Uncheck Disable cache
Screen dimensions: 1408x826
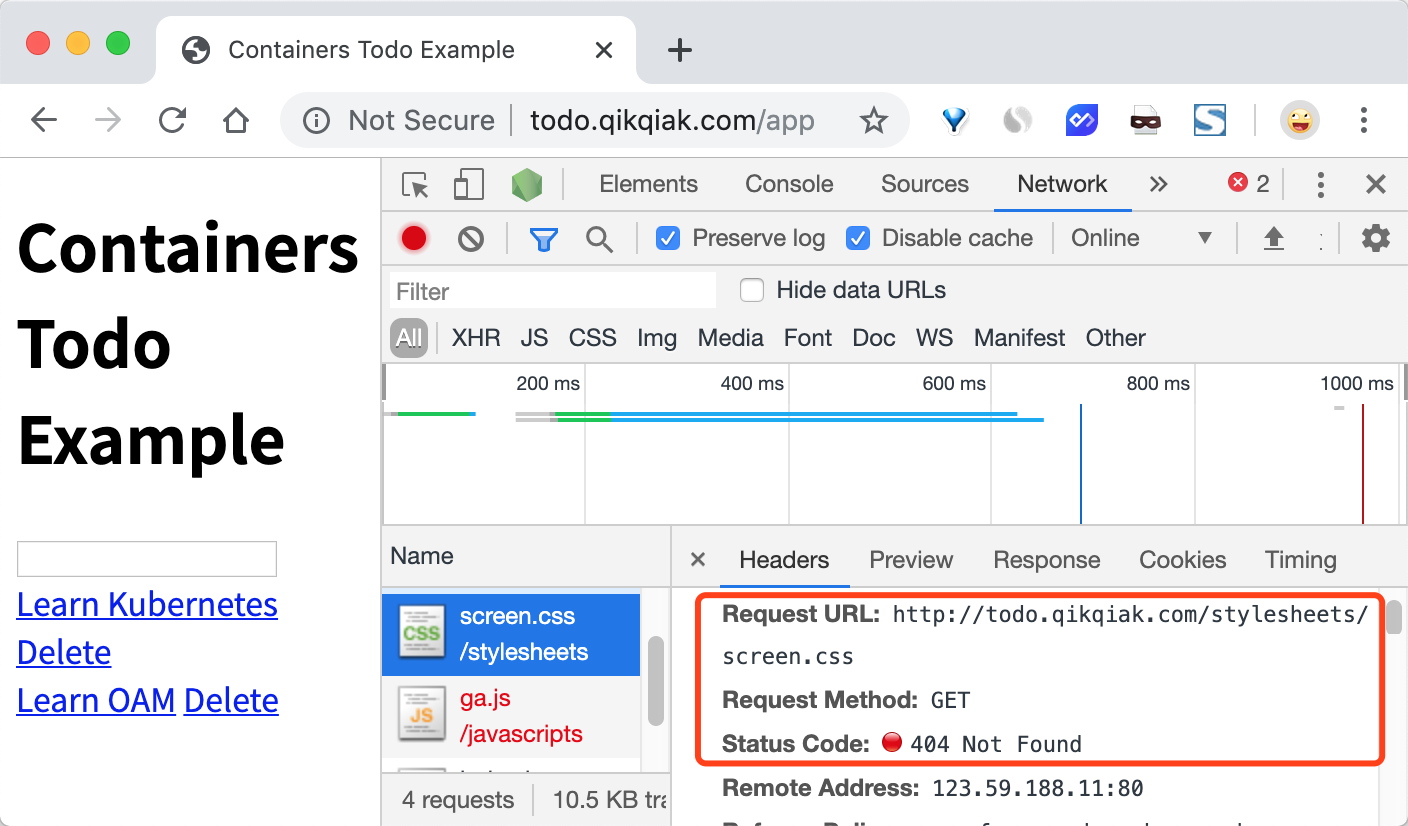[x=857, y=238]
